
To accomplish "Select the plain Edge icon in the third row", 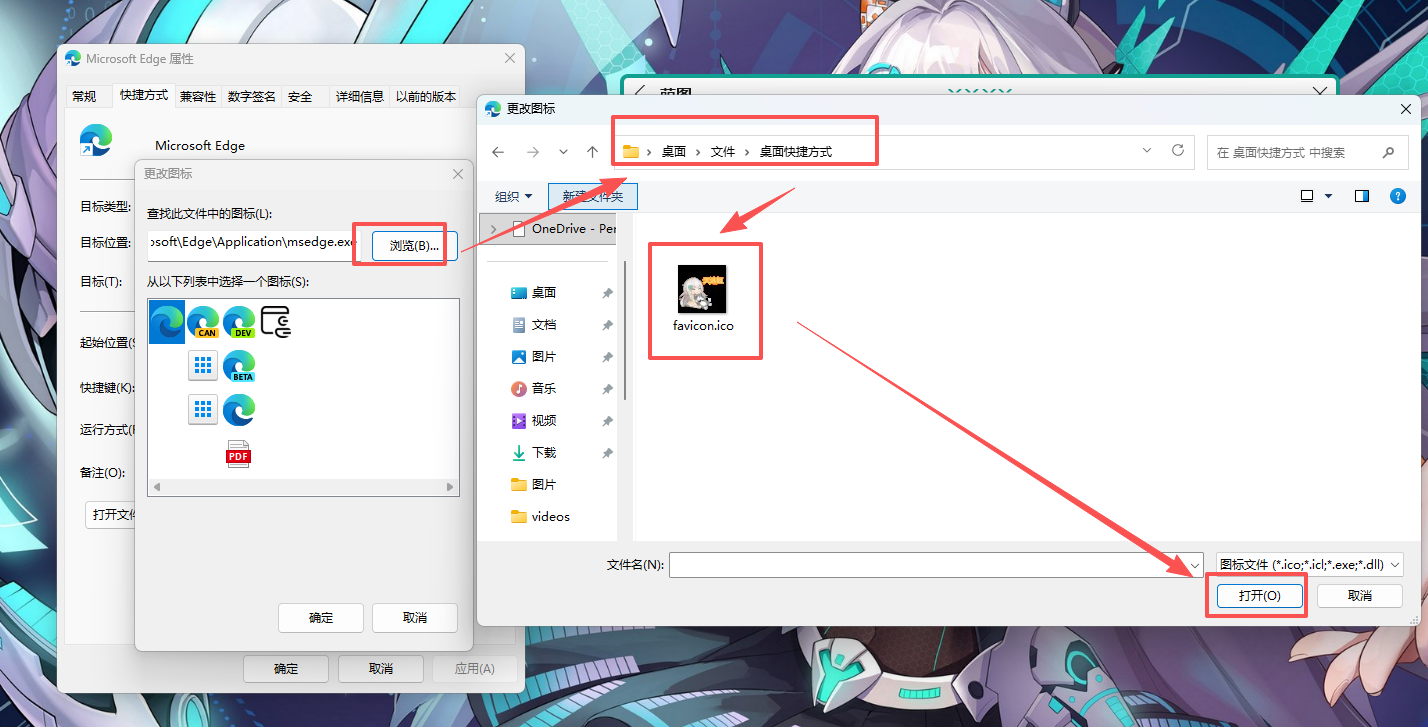I will (x=238, y=409).
